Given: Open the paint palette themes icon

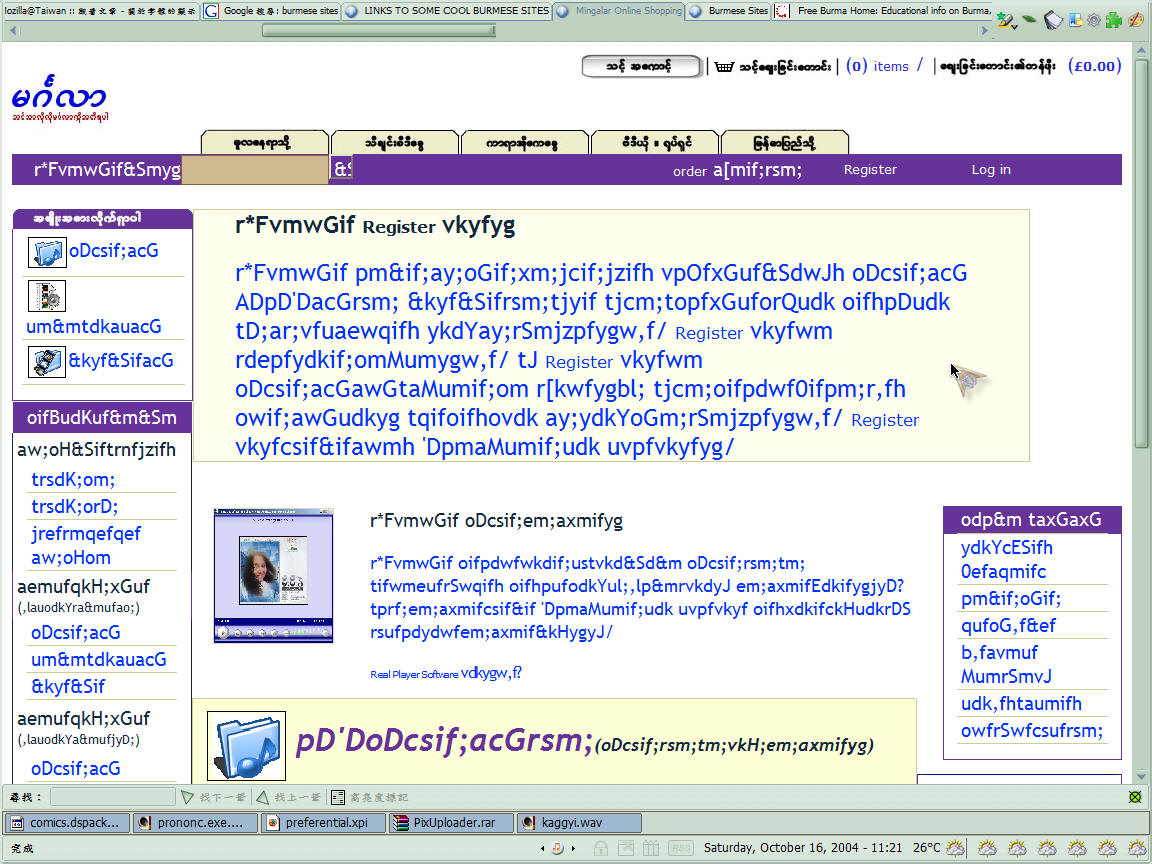Looking at the screenshot, I should (1136, 20).
